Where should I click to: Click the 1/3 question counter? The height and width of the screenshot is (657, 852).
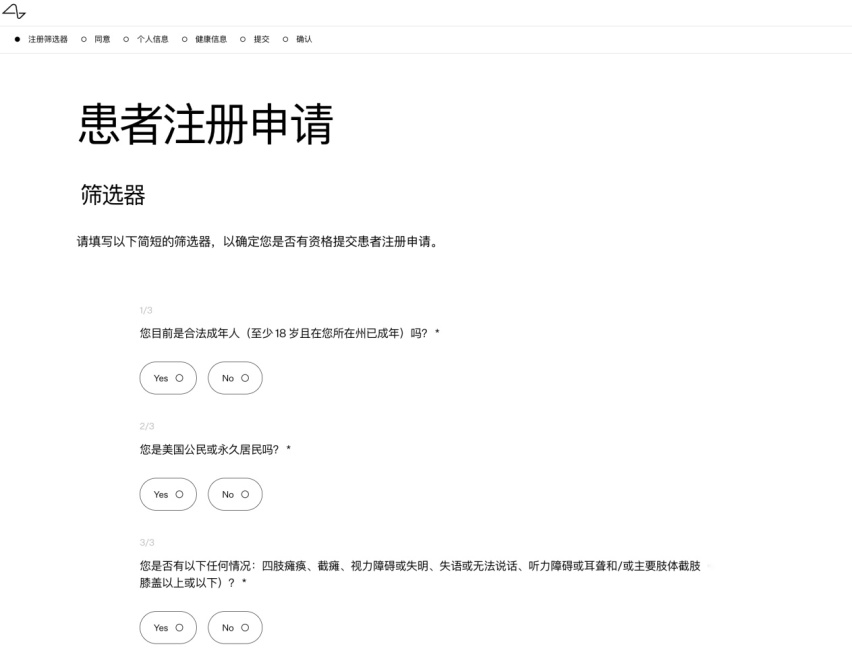[146, 310]
